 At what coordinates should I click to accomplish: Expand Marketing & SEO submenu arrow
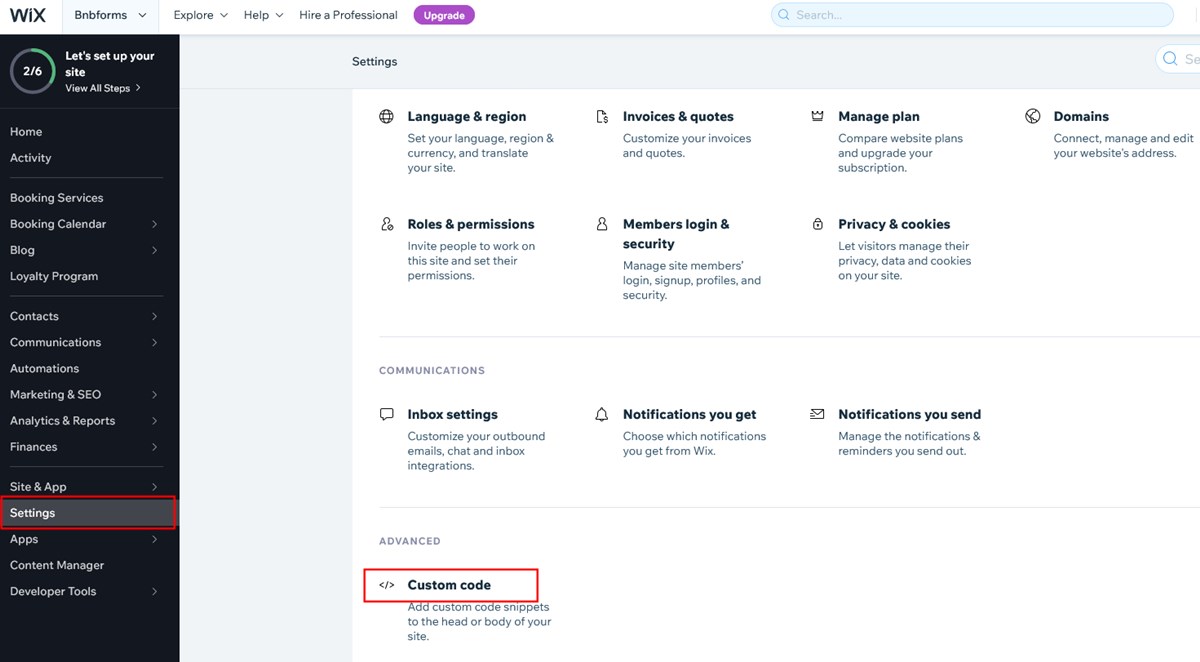point(155,394)
